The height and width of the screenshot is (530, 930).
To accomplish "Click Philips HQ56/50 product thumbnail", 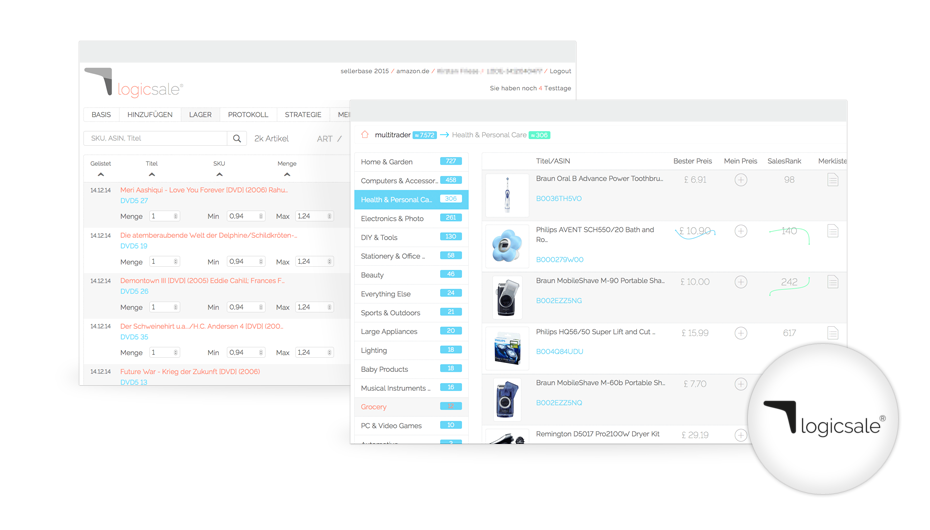I will [x=507, y=348].
